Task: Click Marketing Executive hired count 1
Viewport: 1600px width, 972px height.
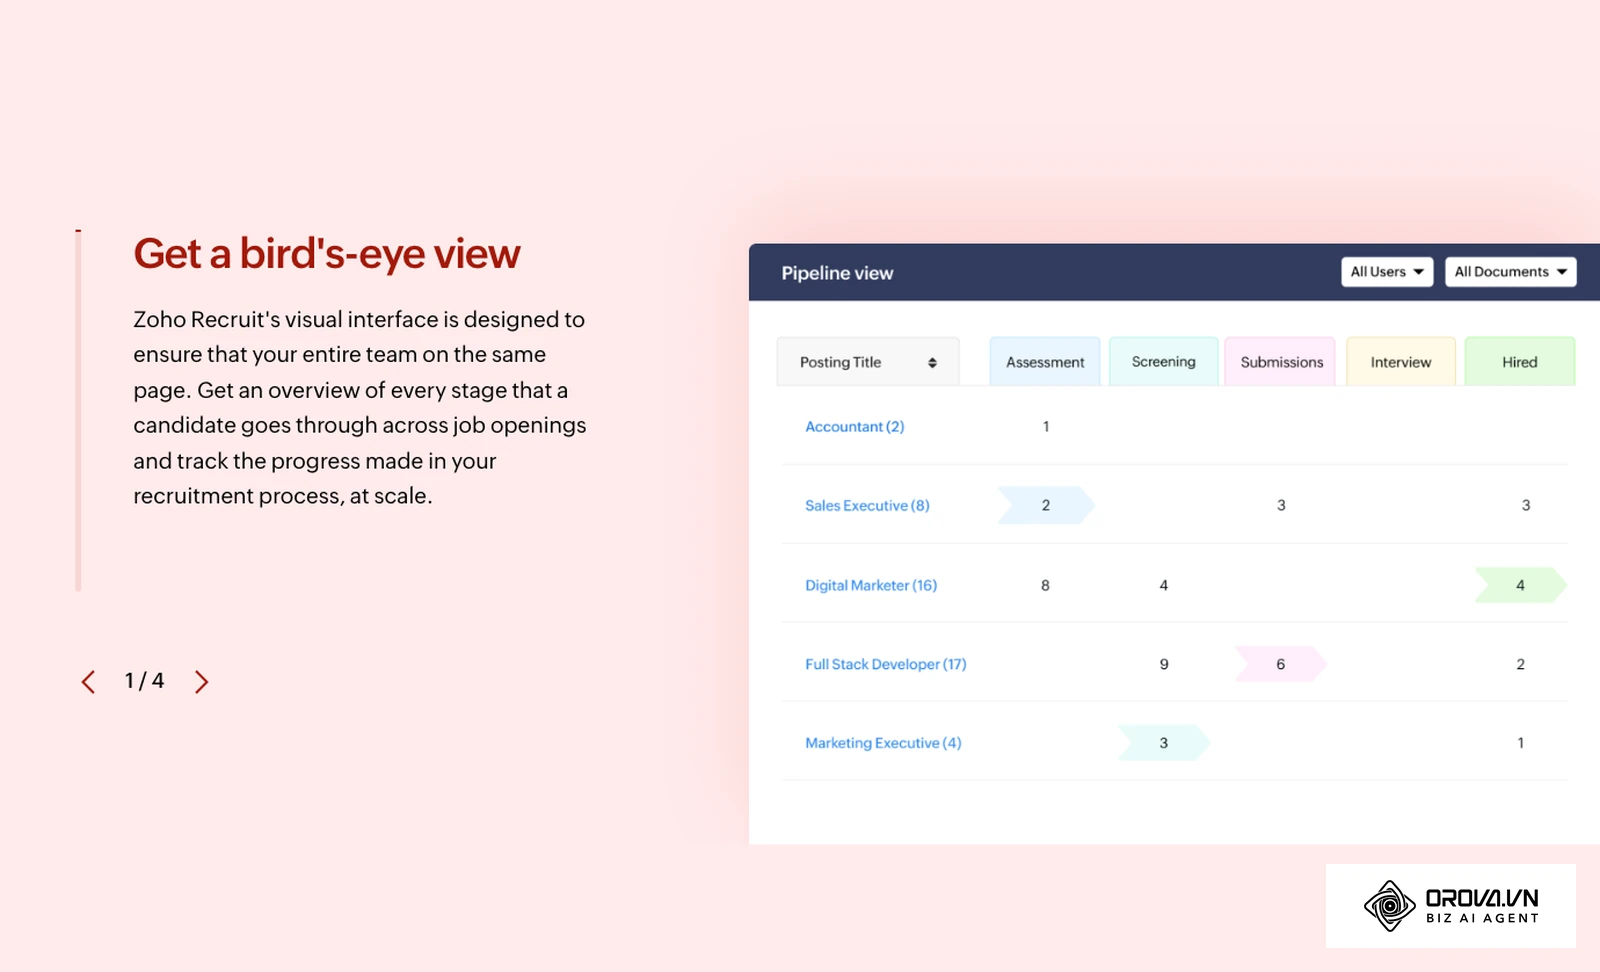Action: [1521, 743]
